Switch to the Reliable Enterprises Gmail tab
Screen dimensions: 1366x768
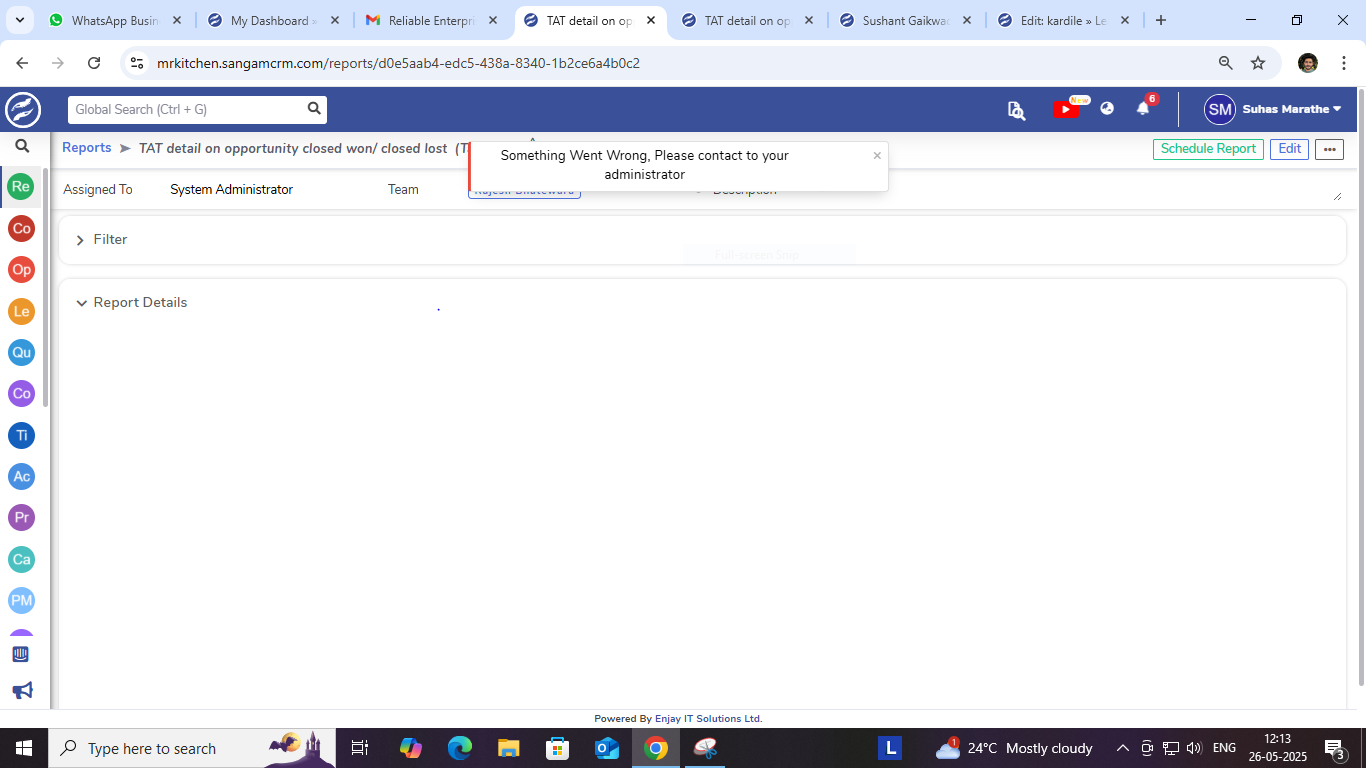[x=432, y=20]
